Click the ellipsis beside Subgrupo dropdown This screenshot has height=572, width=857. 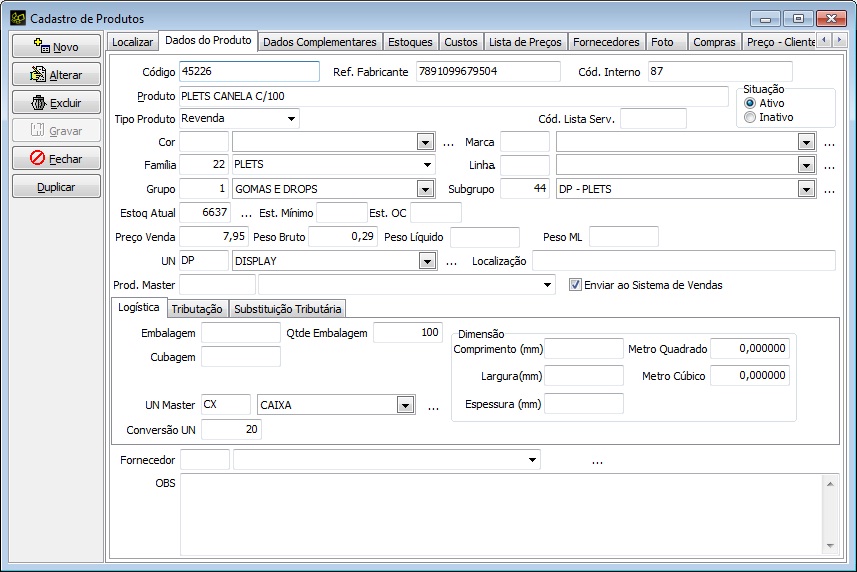pyautogui.click(x=829, y=189)
